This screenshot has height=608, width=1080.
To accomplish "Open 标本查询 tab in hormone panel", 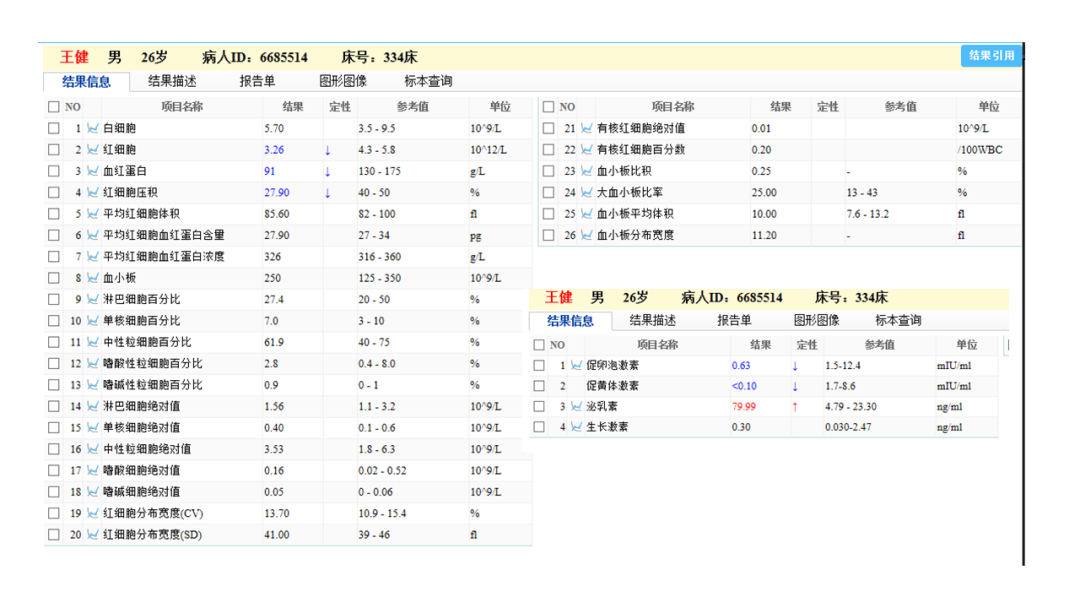I will [x=898, y=320].
